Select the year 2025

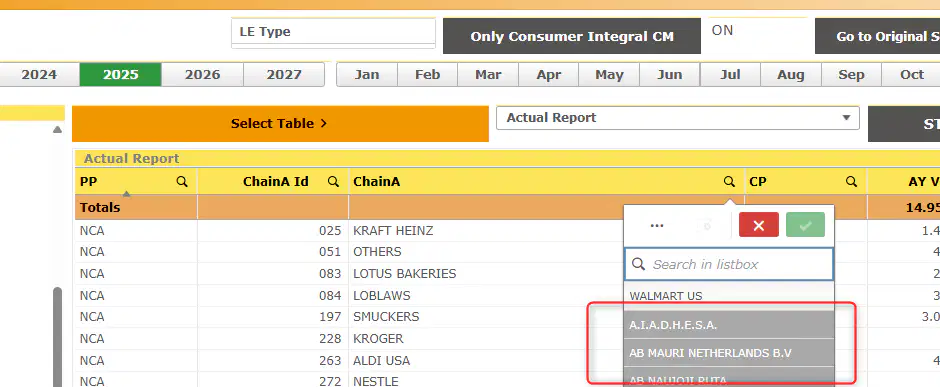point(120,74)
